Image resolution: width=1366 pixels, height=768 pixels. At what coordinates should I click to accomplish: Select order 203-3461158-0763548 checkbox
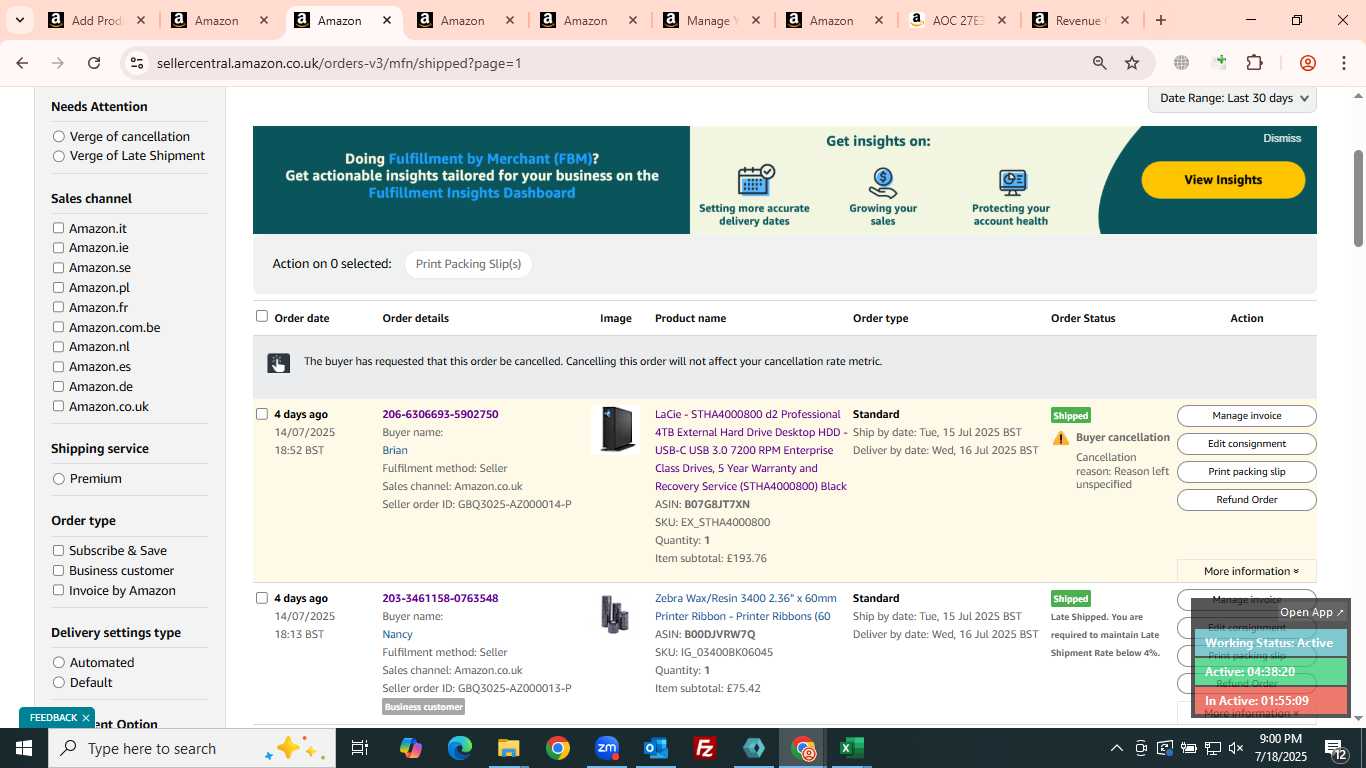pos(262,598)
